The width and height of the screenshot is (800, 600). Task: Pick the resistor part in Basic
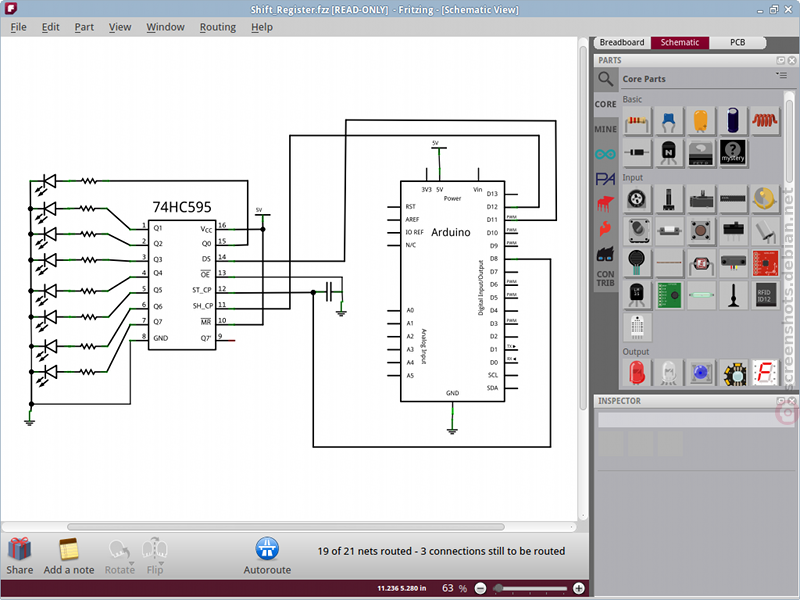[x=637, y=121]
